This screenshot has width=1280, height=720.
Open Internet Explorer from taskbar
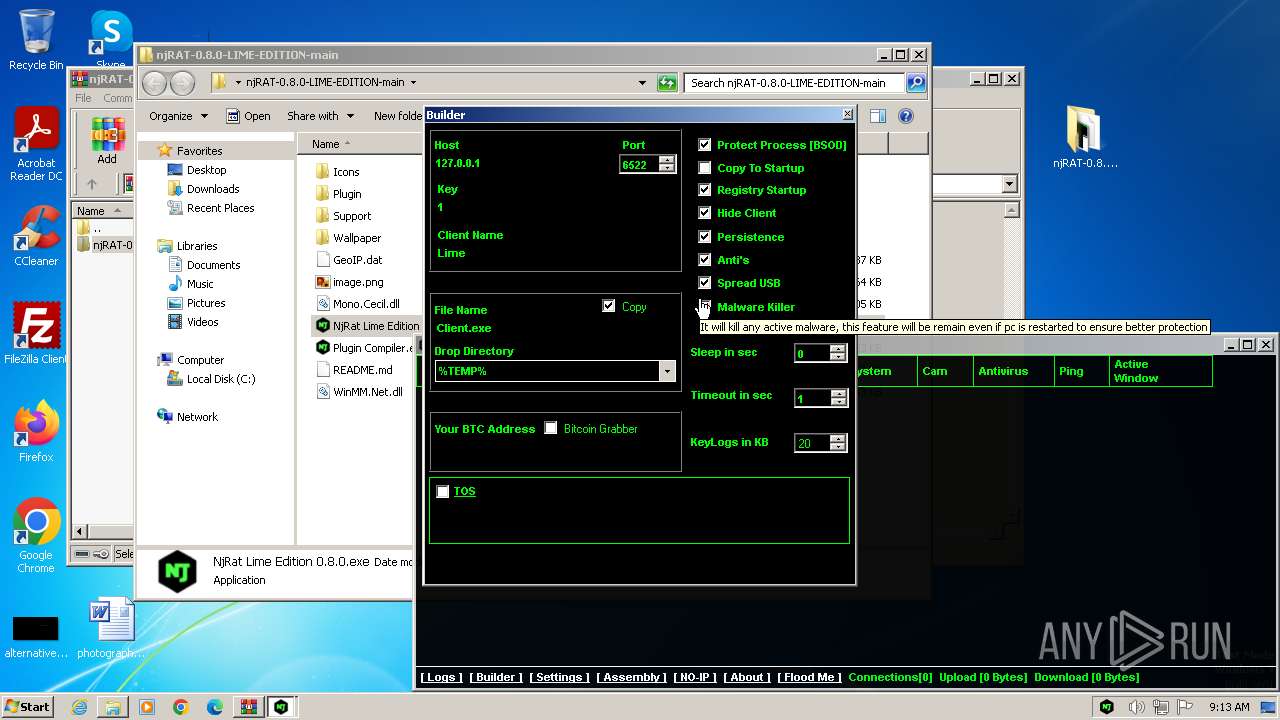point(79,707)
